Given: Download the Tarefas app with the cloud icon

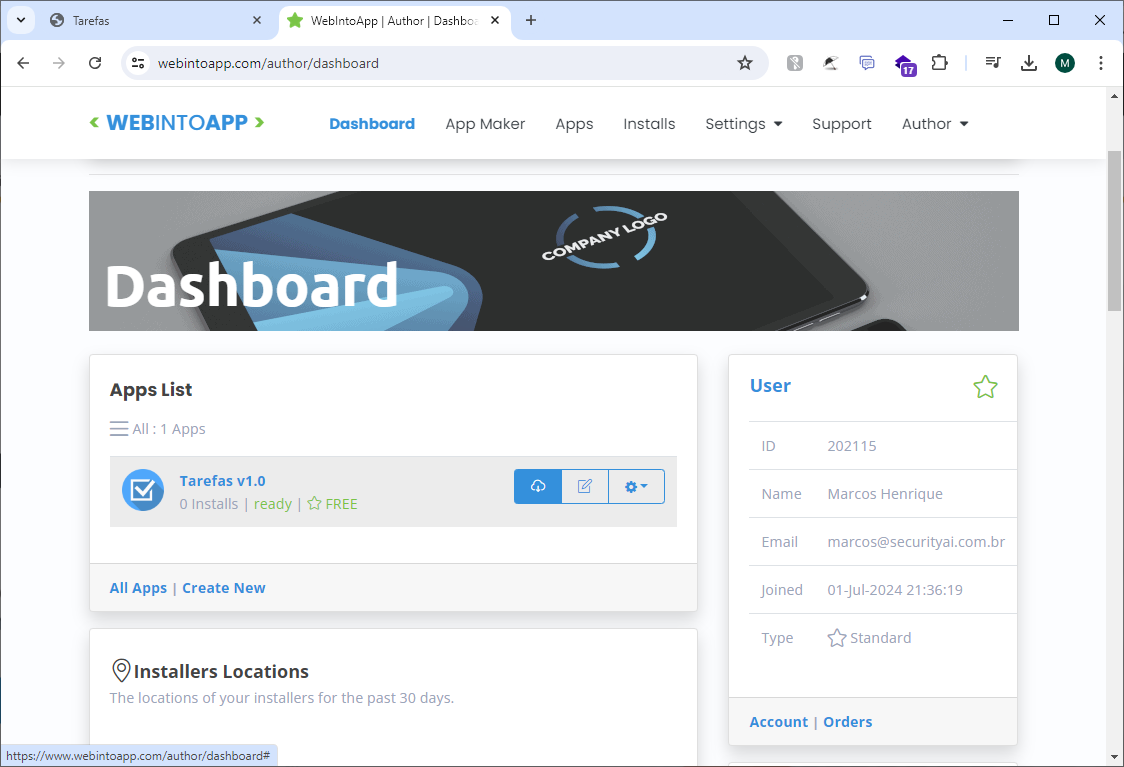Looking at the screenshot, I should (x=538, y=487).
